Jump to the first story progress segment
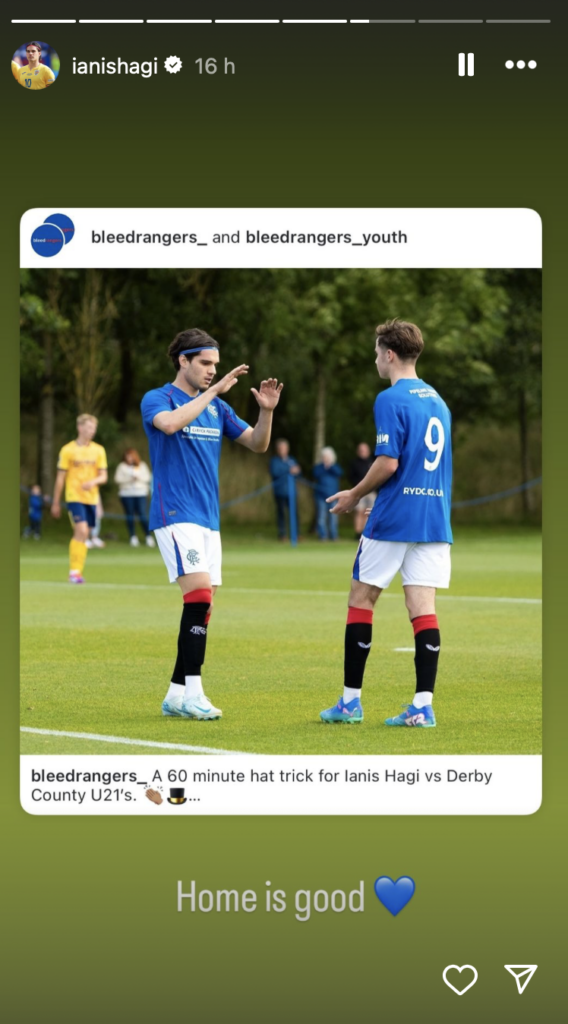Viewport: 568px width, 1024px height. coord(43,21)
